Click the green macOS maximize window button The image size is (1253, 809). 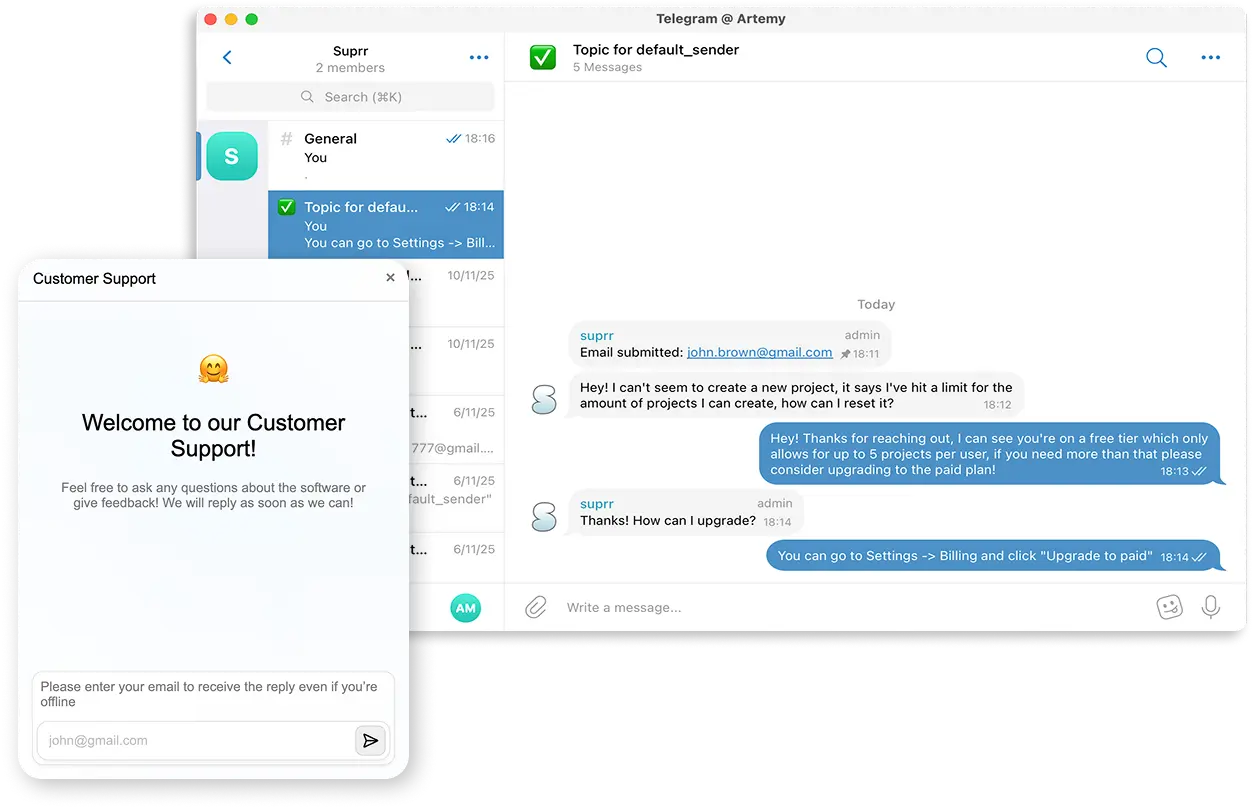pos(252,19)
